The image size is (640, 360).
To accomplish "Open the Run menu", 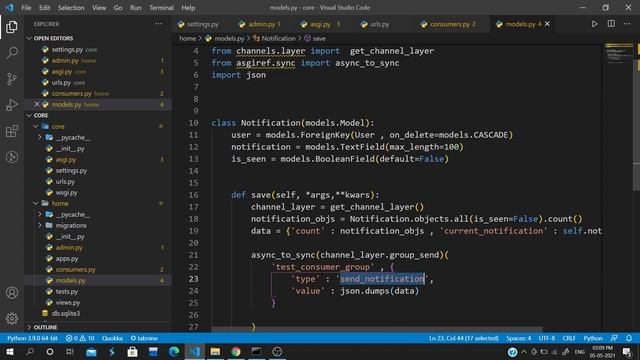I will pos(136,8).
